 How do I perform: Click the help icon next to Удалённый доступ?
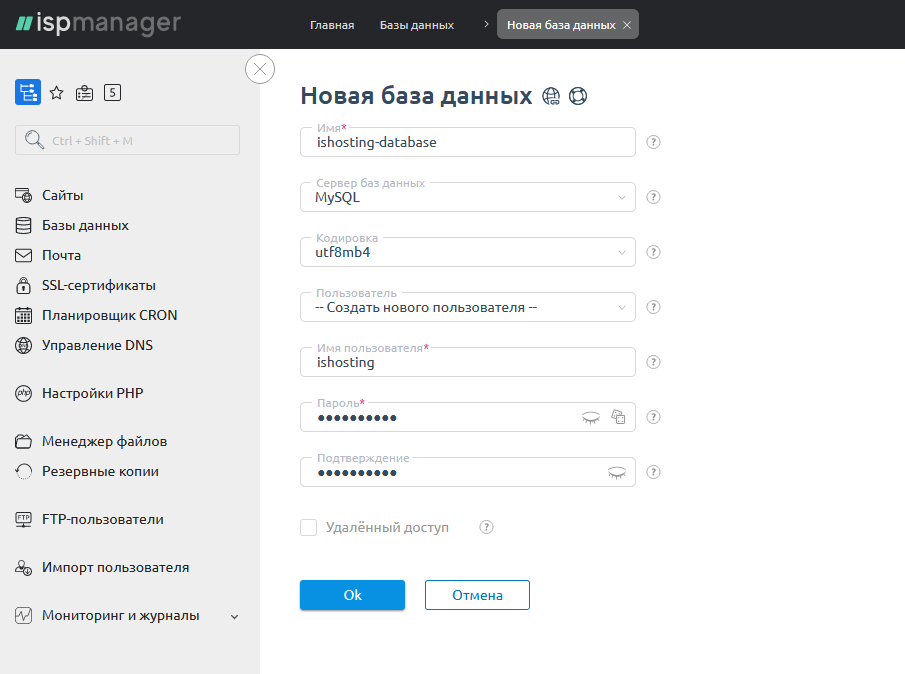coord(487,527)
